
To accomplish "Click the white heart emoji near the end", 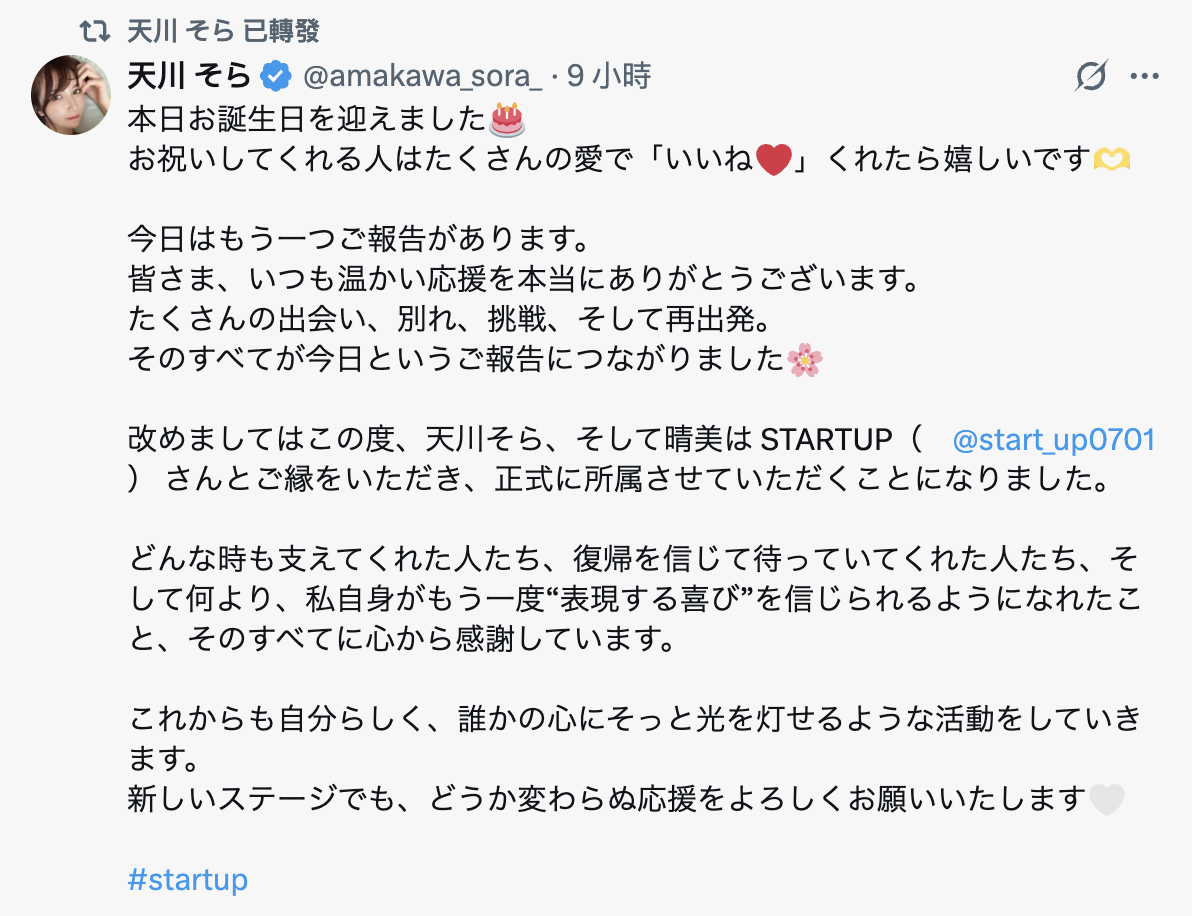I will pyautogui.click(x=1105, y=799).
